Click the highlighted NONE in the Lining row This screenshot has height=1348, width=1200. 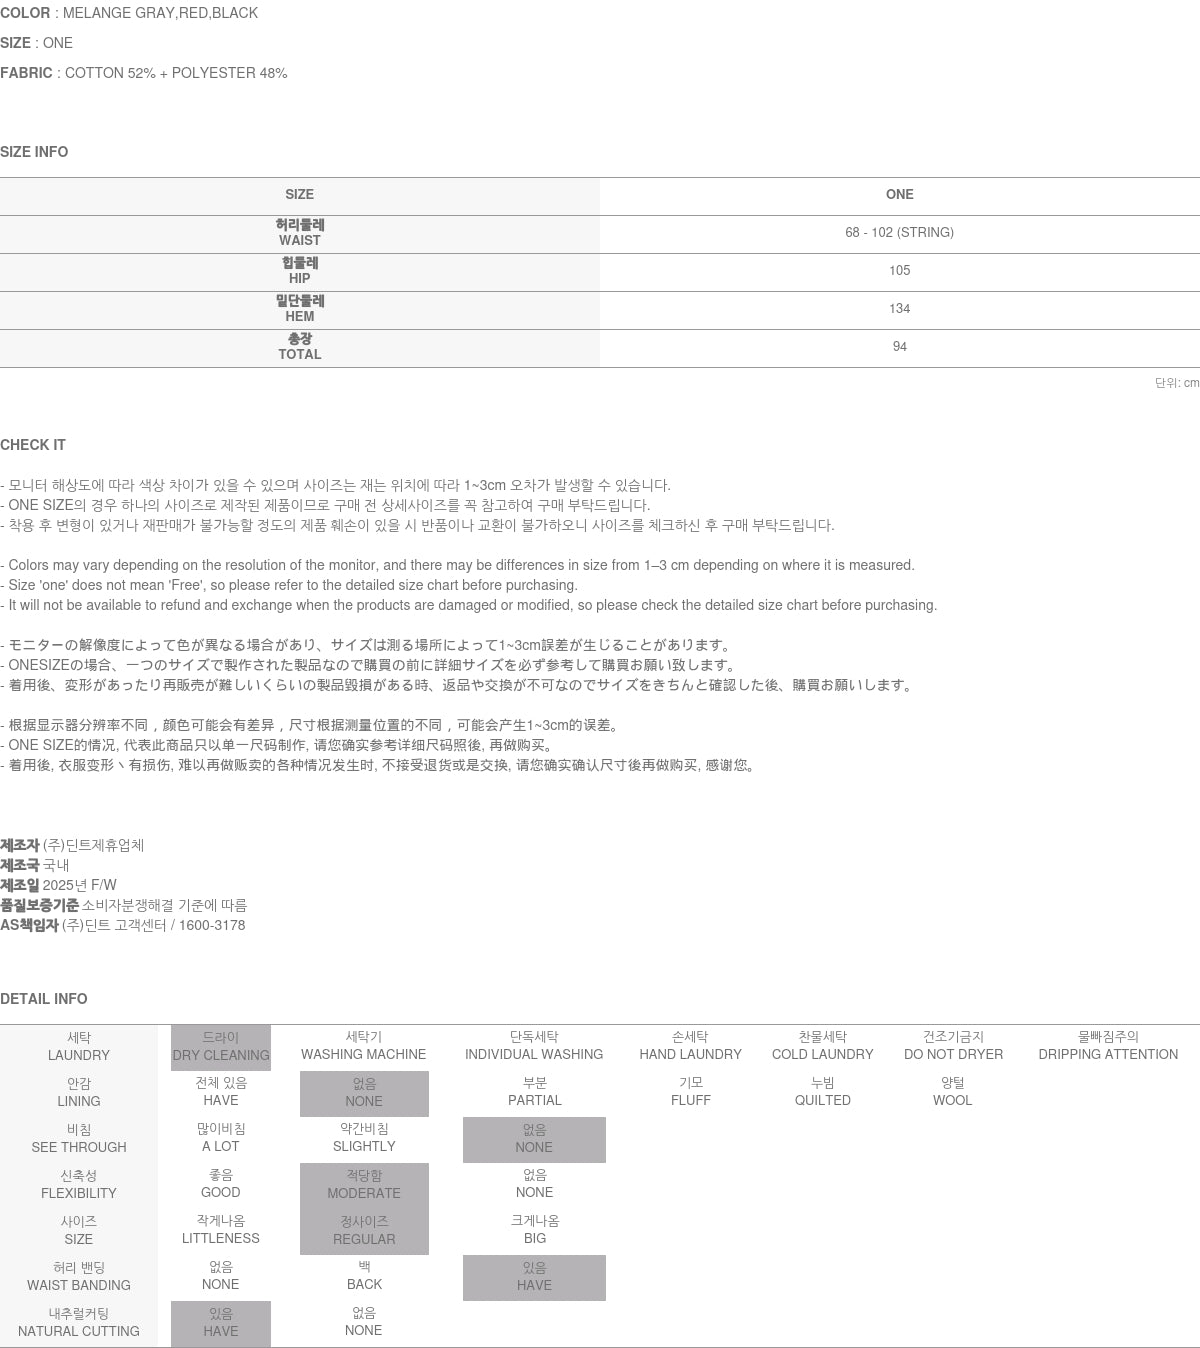364,1093
